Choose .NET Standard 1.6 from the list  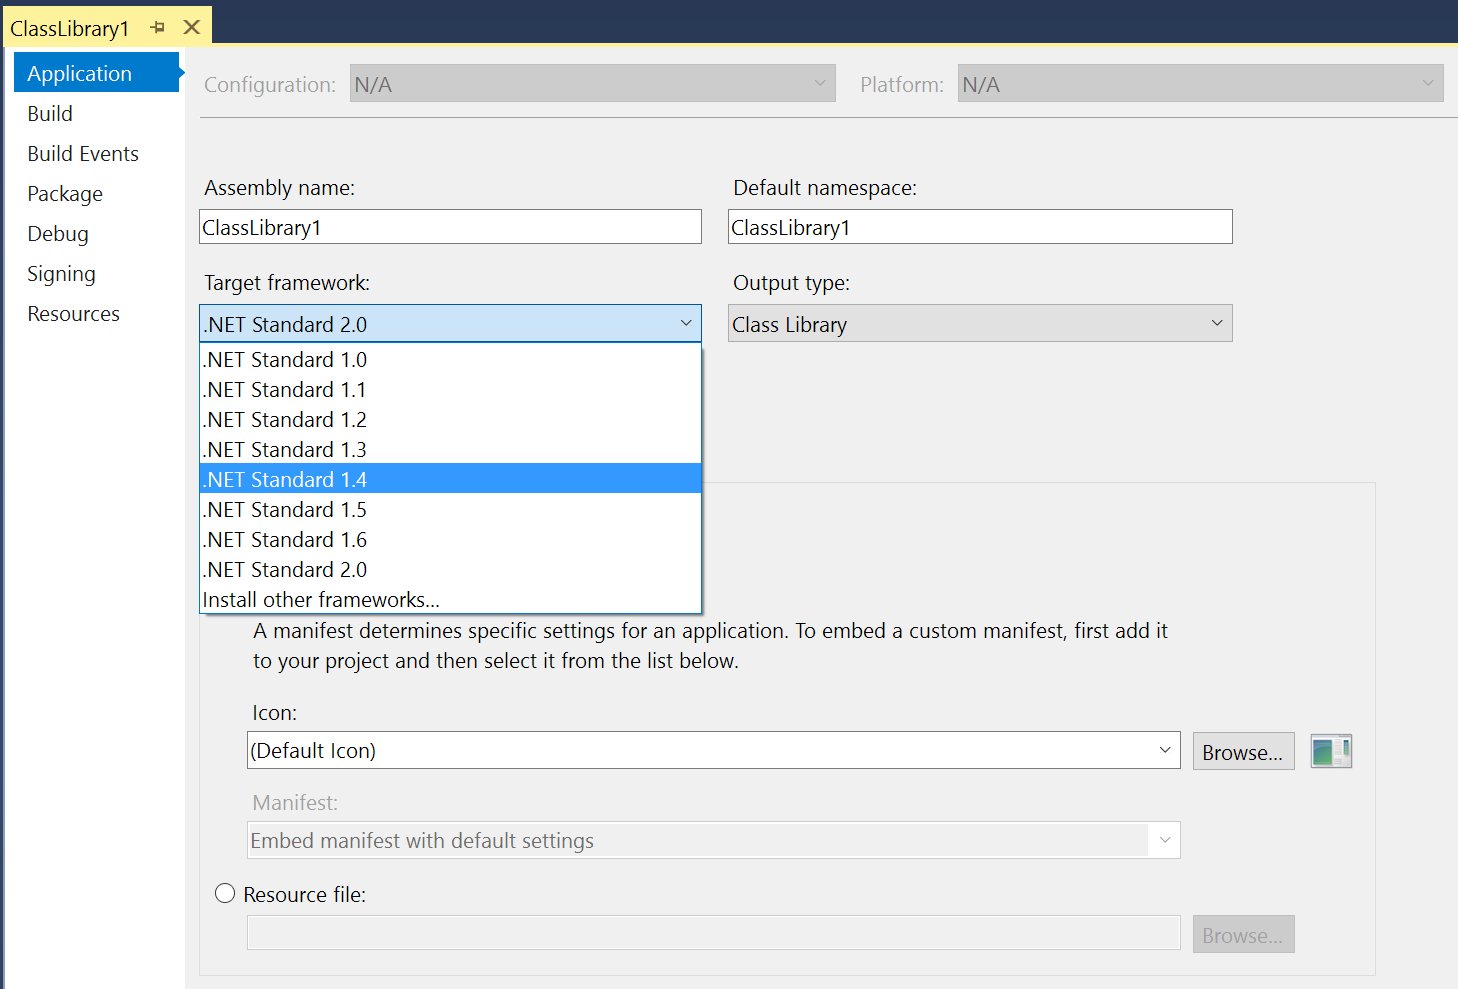coord(450,539)
